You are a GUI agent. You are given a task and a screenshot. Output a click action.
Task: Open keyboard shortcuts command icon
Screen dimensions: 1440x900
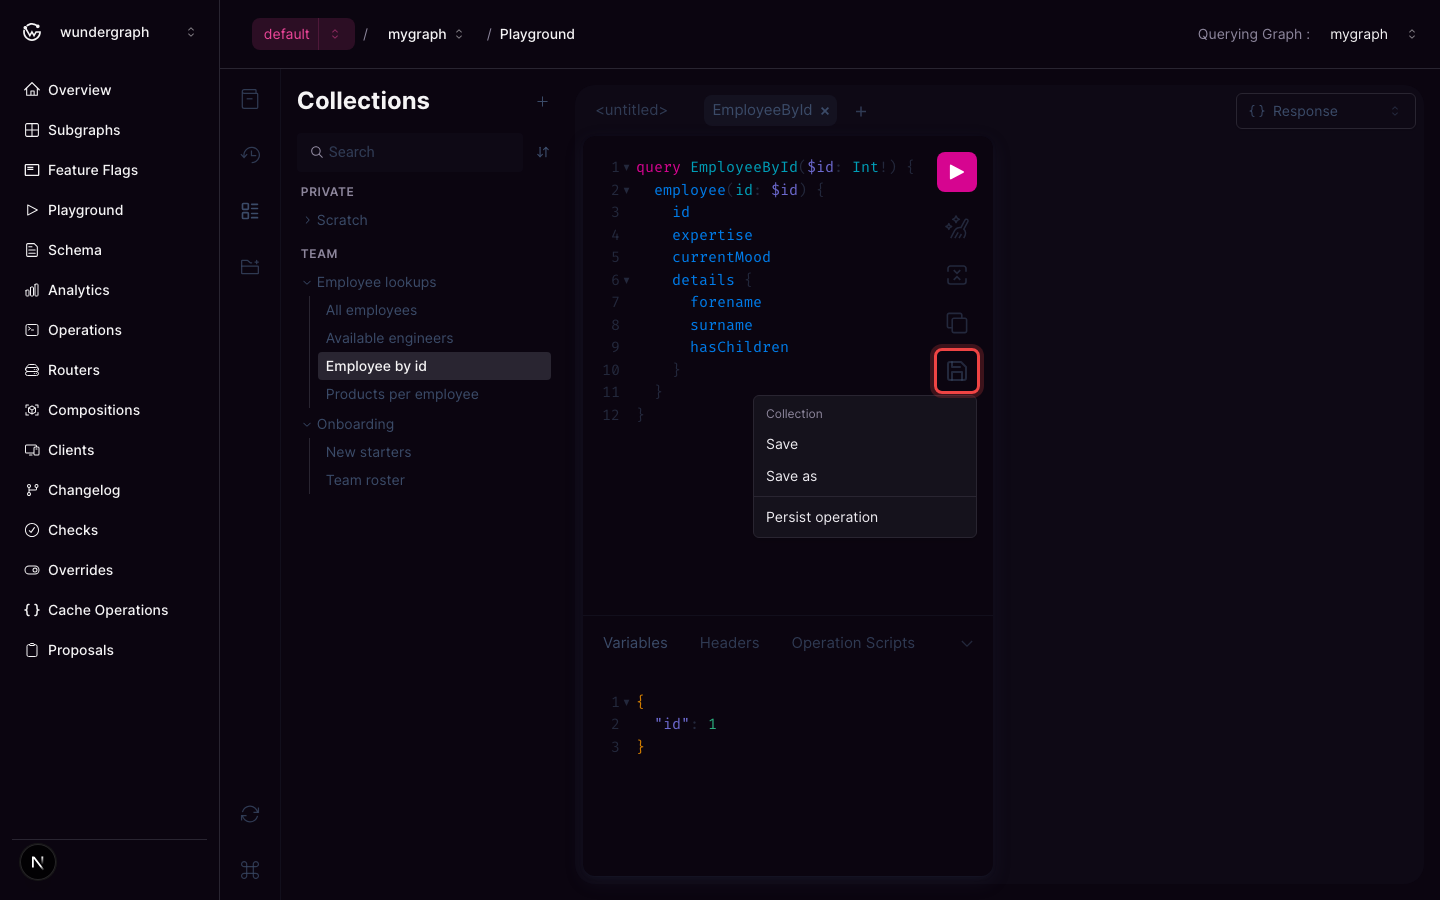250,870
